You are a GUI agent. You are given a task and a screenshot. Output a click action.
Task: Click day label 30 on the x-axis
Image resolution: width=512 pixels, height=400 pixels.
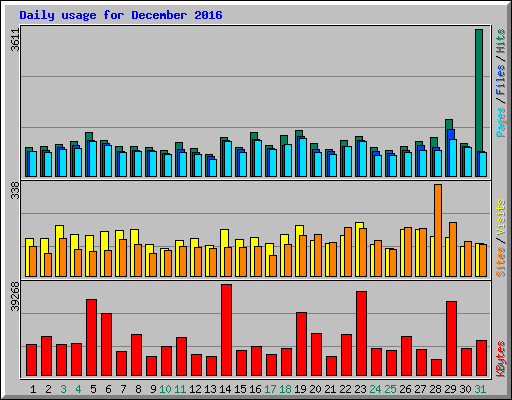[465, 389]
